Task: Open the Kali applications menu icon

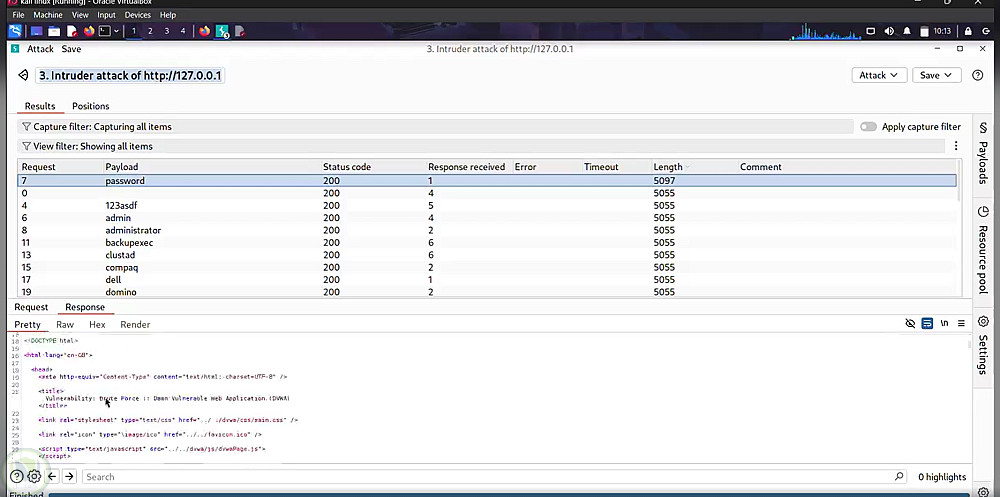Action: (x=15, y=31)
